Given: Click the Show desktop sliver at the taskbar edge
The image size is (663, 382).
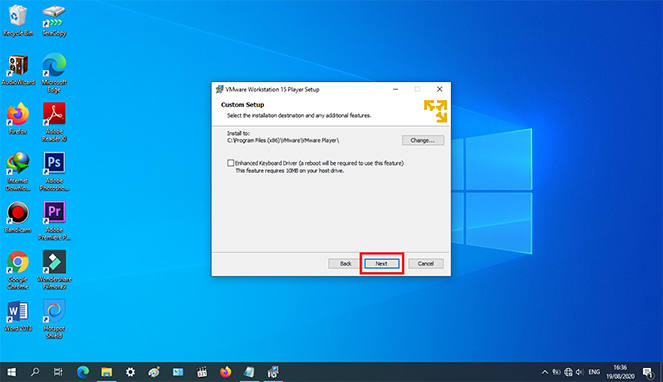Looking at the screenshot, I should 661,372.
